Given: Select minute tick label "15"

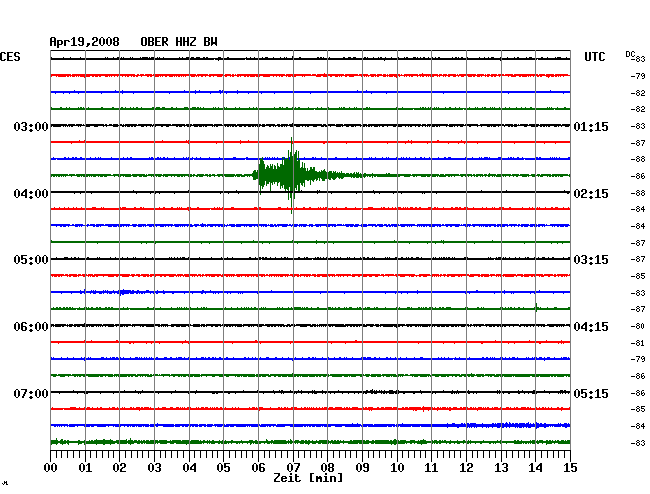Looking at the screenshot, I should coord(570,467).
